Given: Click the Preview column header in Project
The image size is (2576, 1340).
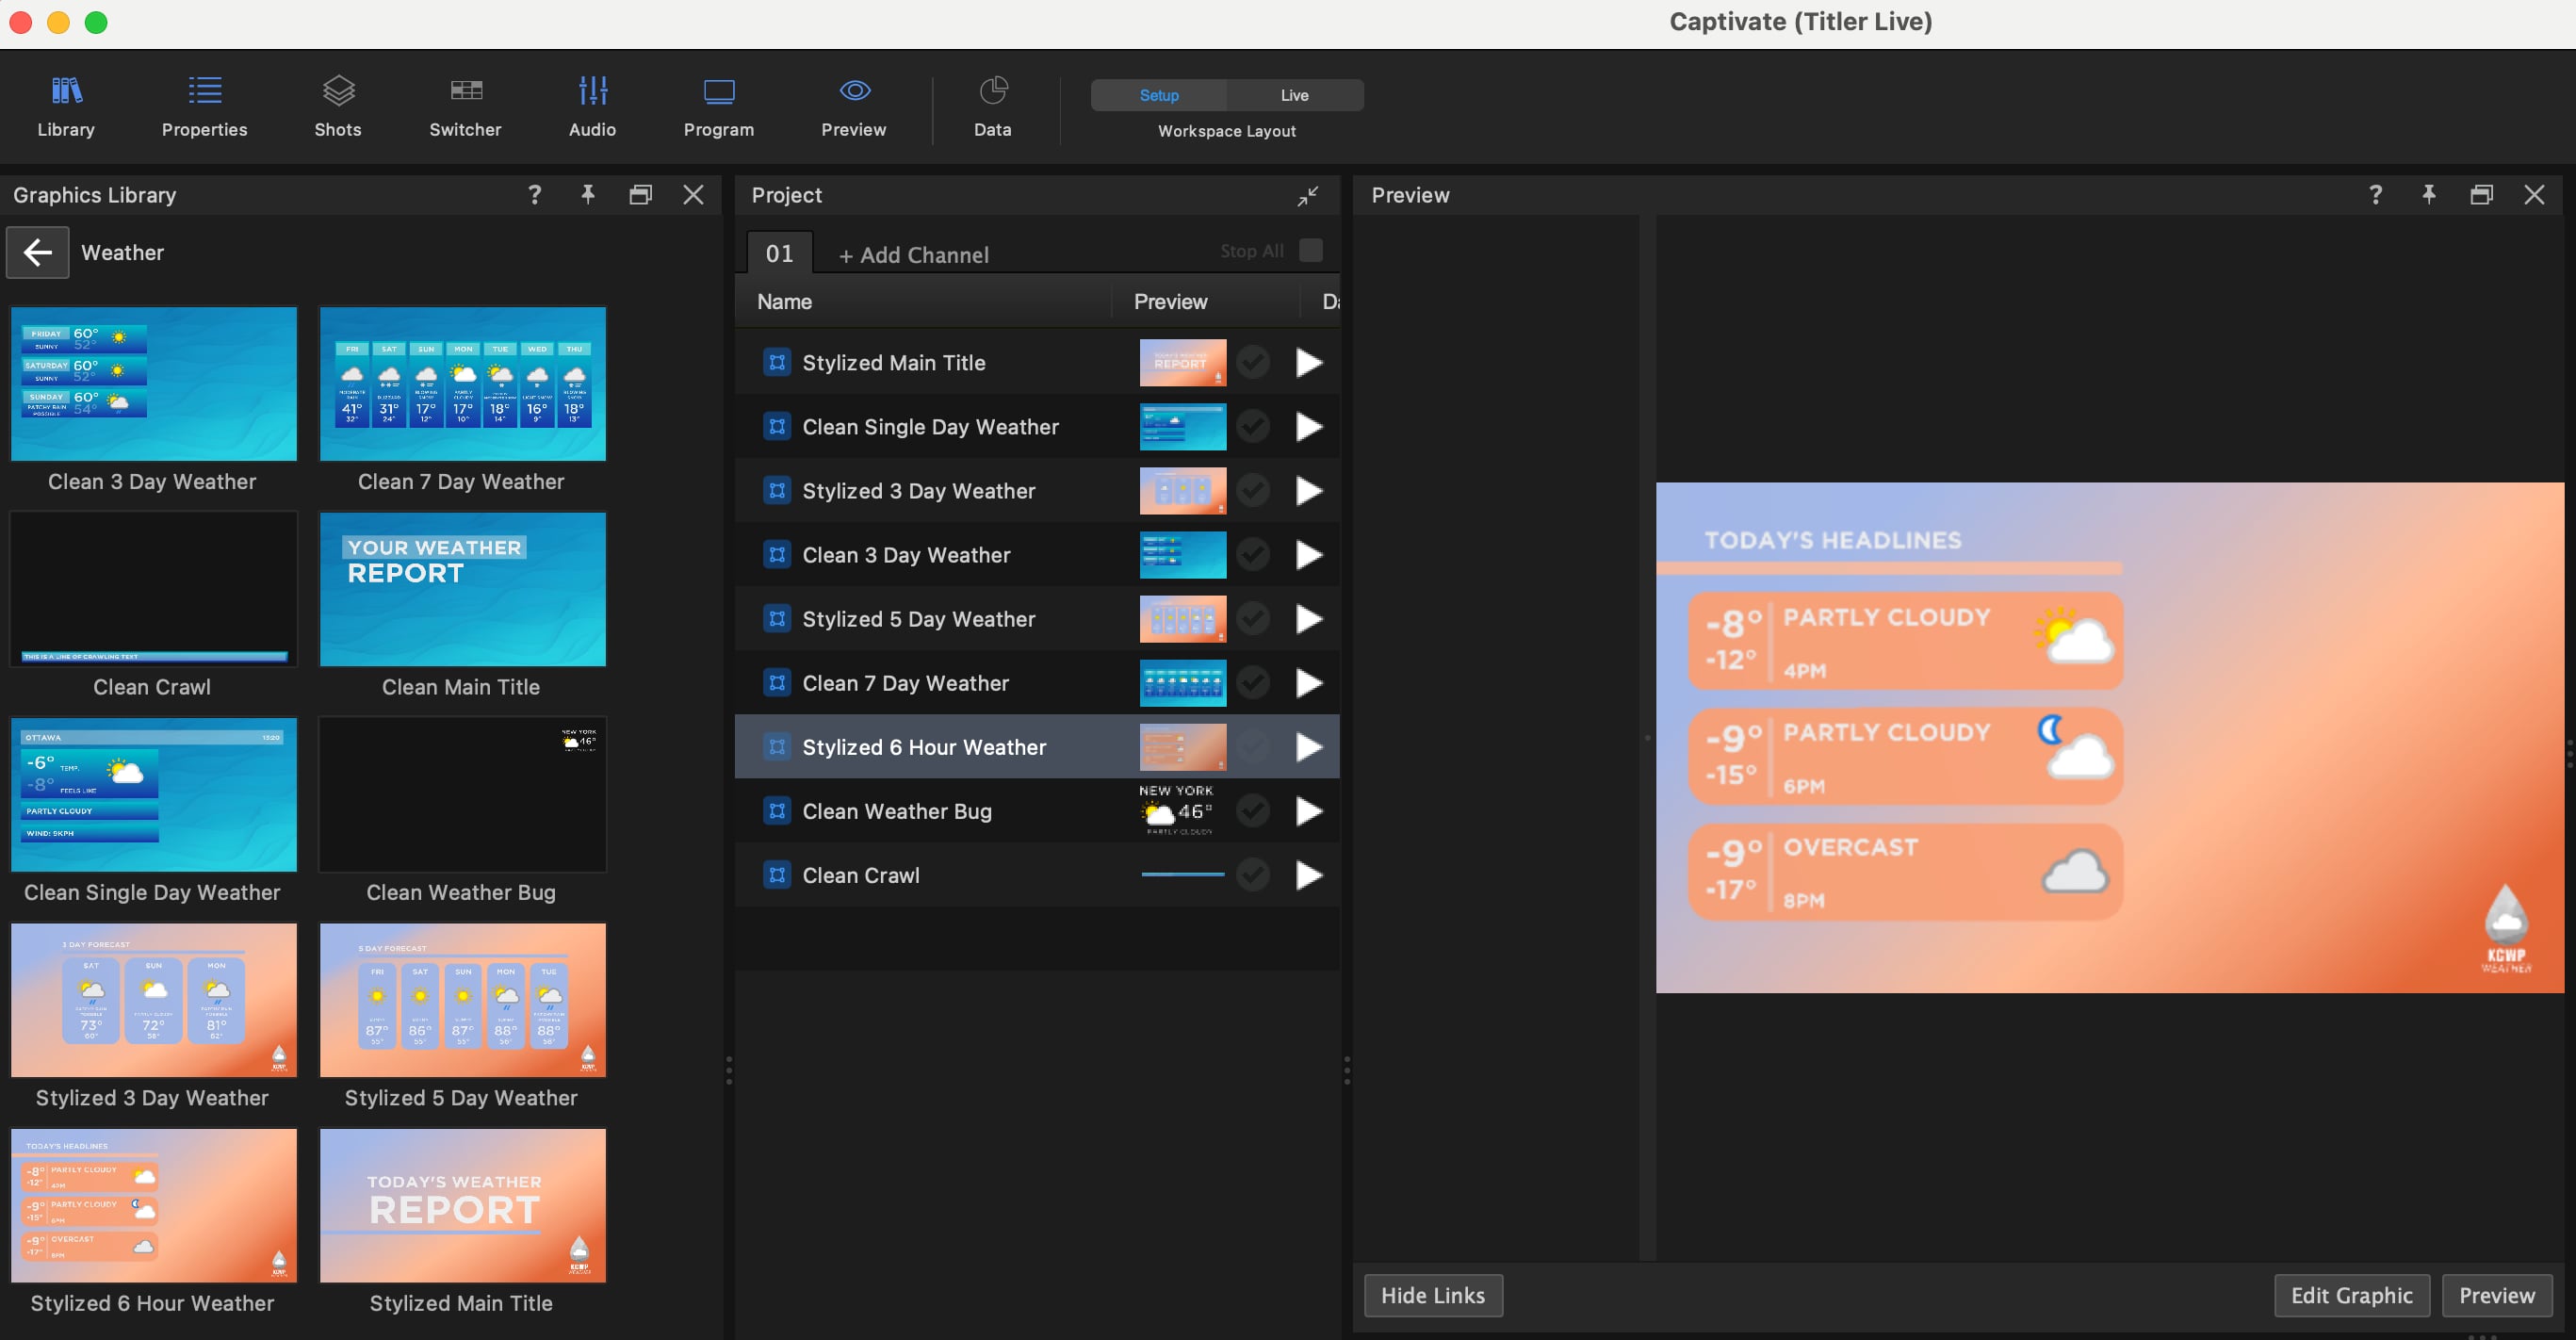Looking at the screenshot, I should pos(1171,302).
